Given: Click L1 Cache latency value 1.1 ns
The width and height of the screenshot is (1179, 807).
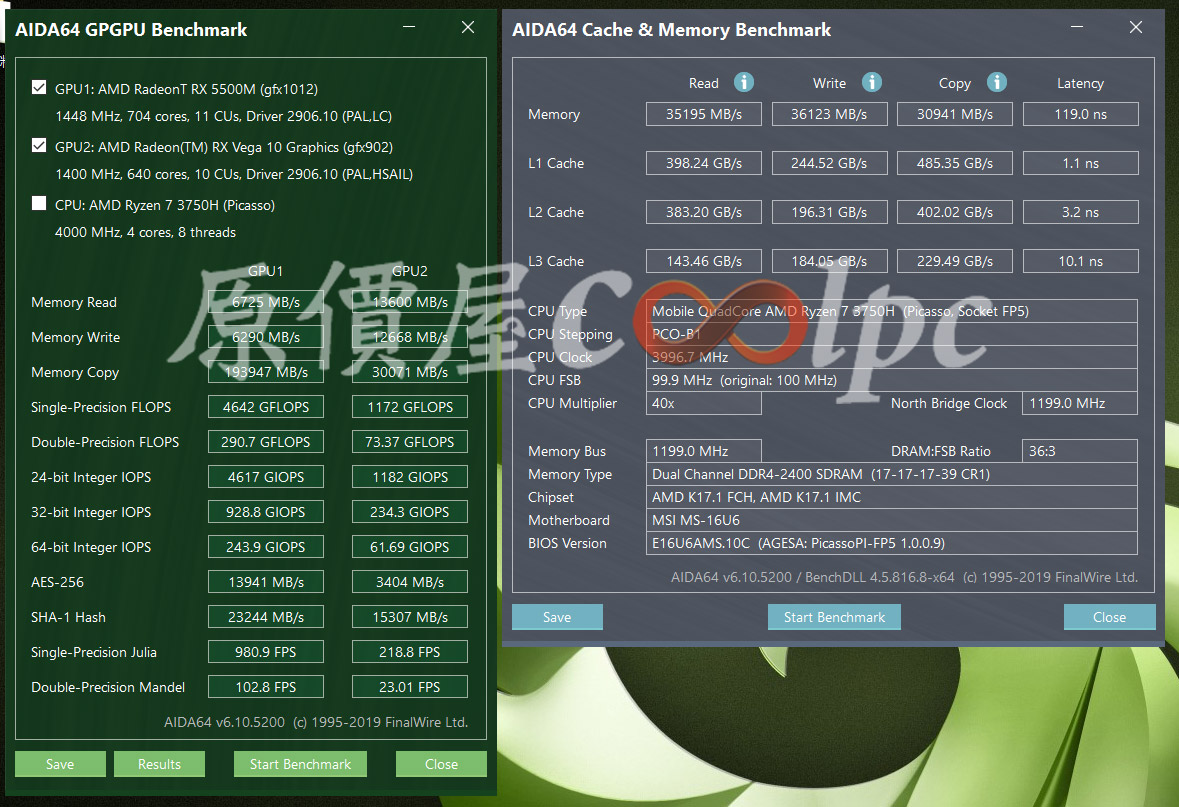Looking at the screenshot, I should coord(1080,163).
